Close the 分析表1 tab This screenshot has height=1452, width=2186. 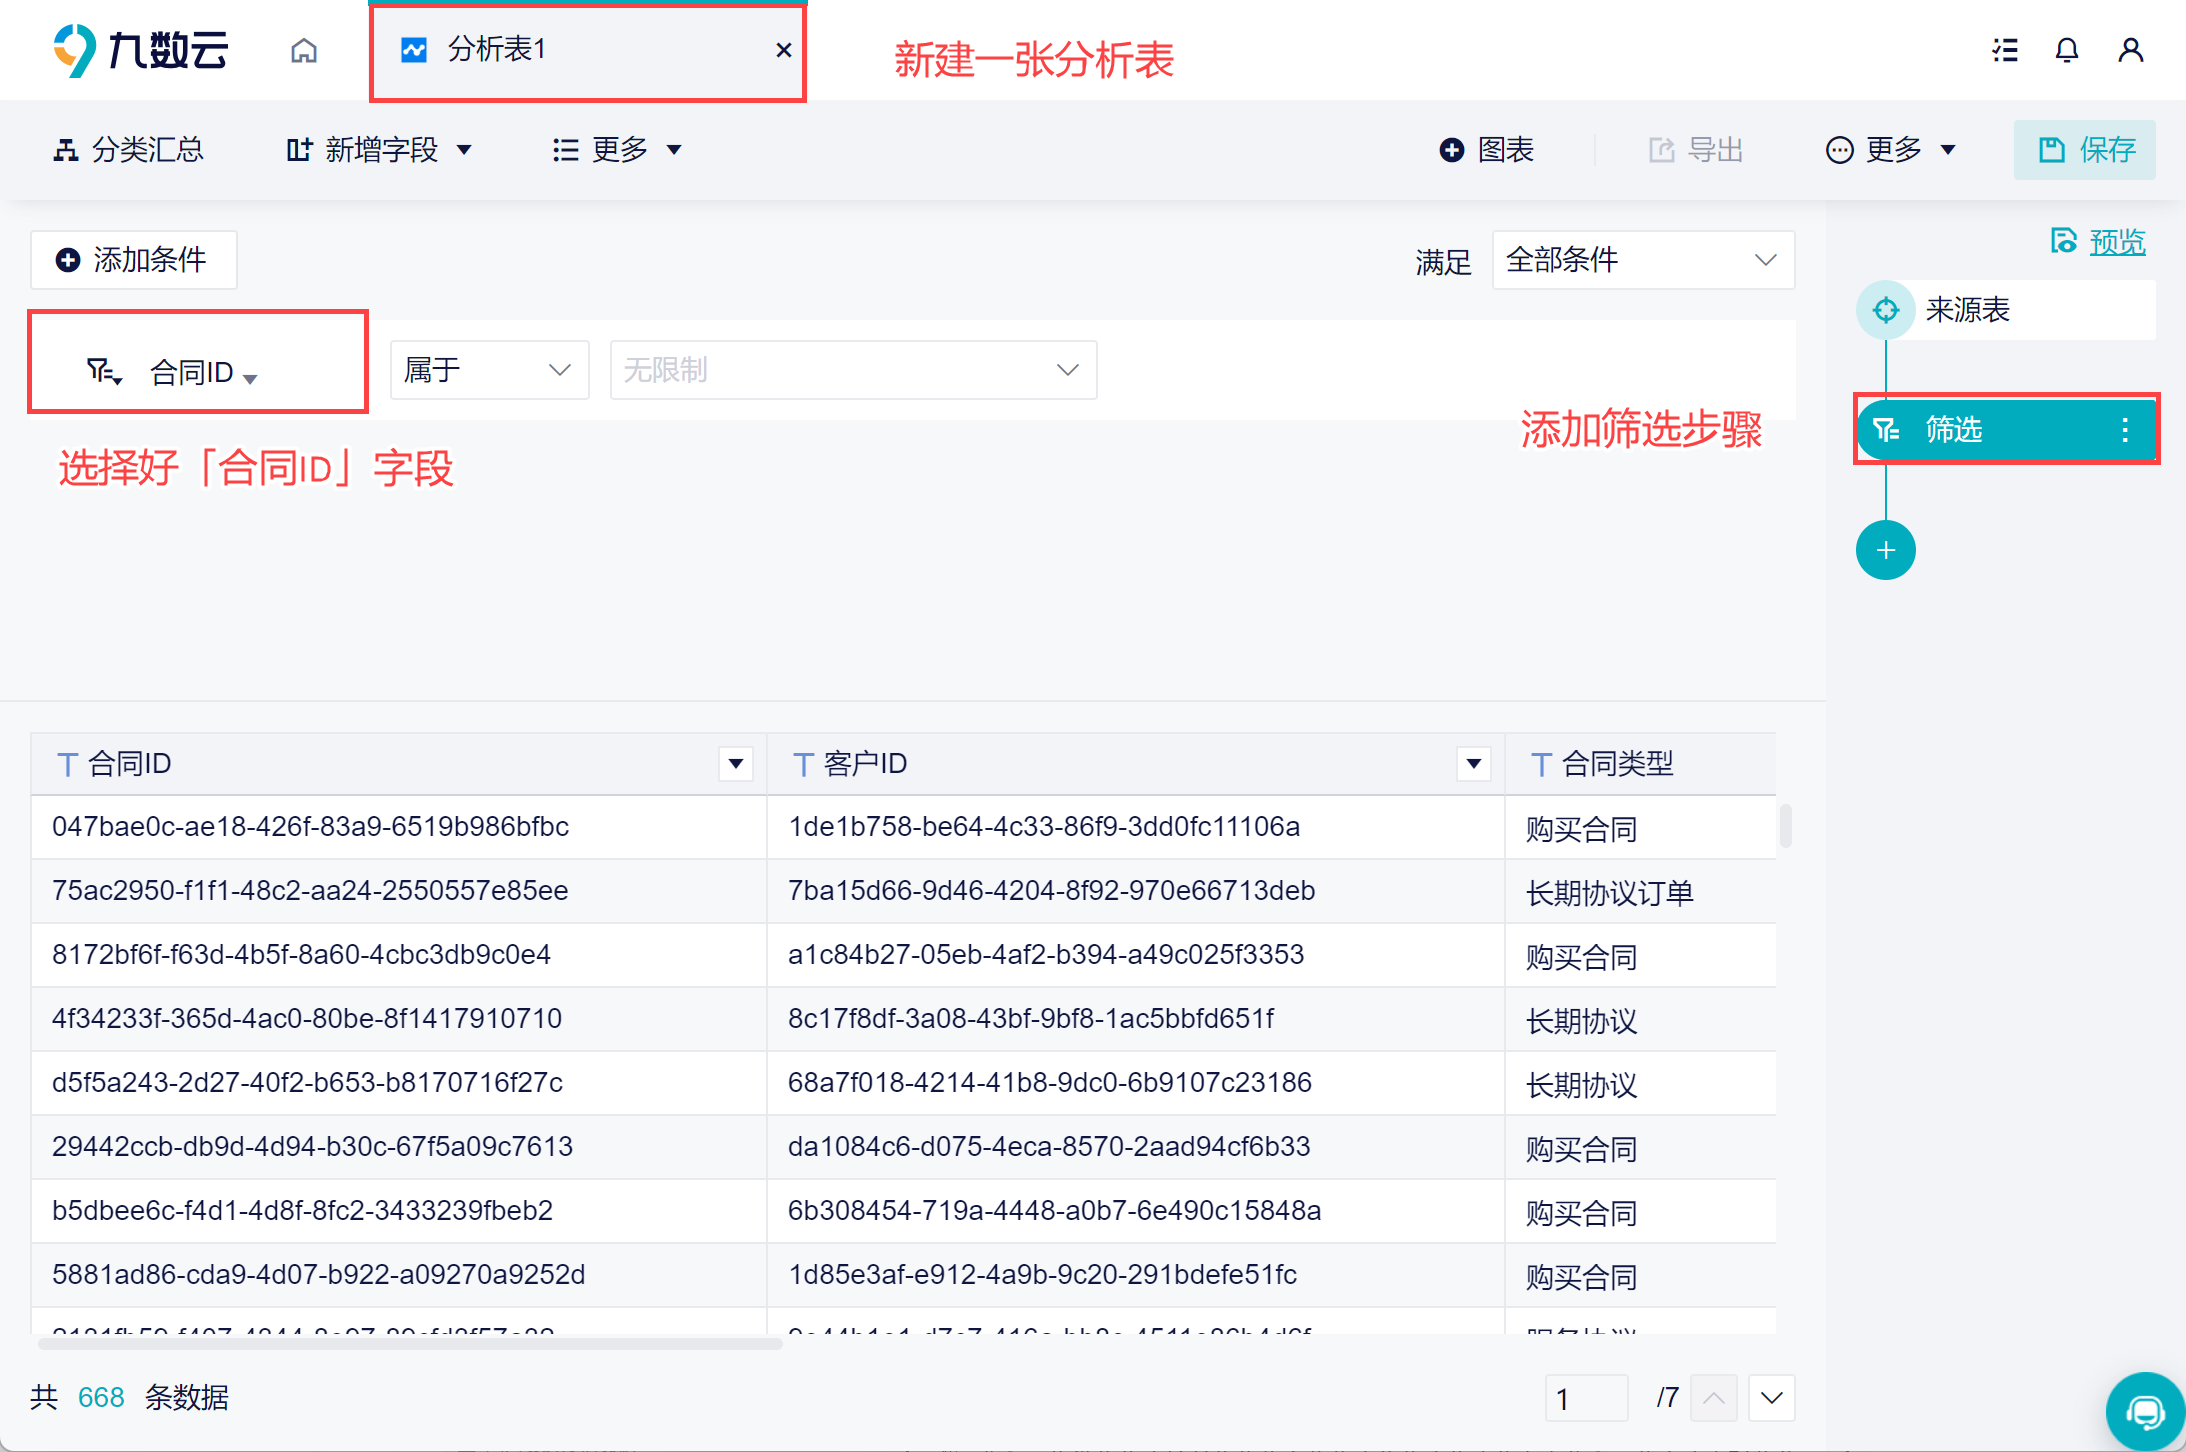point(784,50)
